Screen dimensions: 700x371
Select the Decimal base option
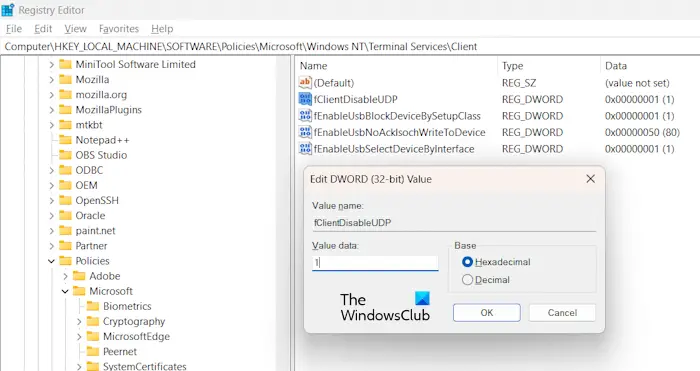(467, 280)
